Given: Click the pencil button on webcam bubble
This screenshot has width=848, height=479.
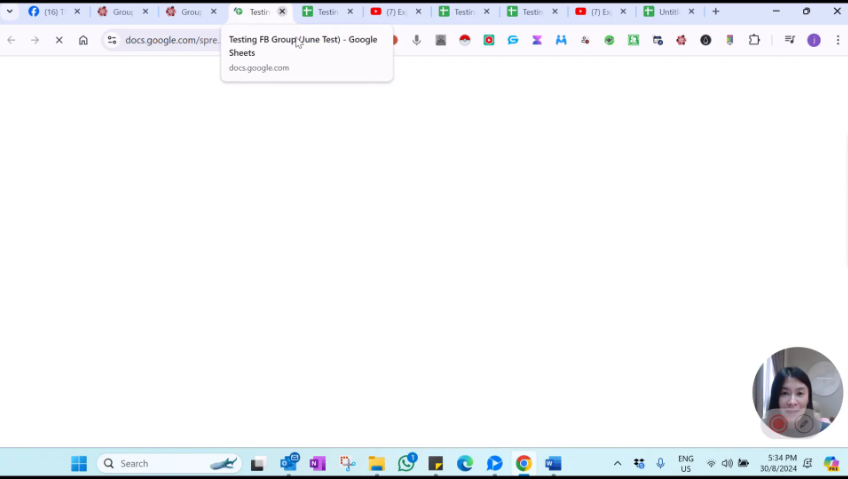Looking at the screenshot, I should pyautogui.click(x=804, y=424).
